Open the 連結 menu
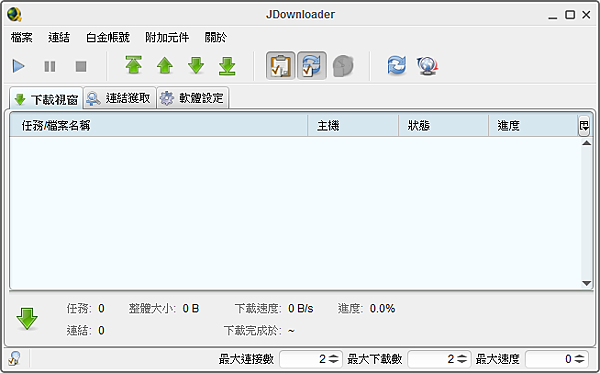The image size is (600, 373). pyautogui.click(x=59, y=37)
